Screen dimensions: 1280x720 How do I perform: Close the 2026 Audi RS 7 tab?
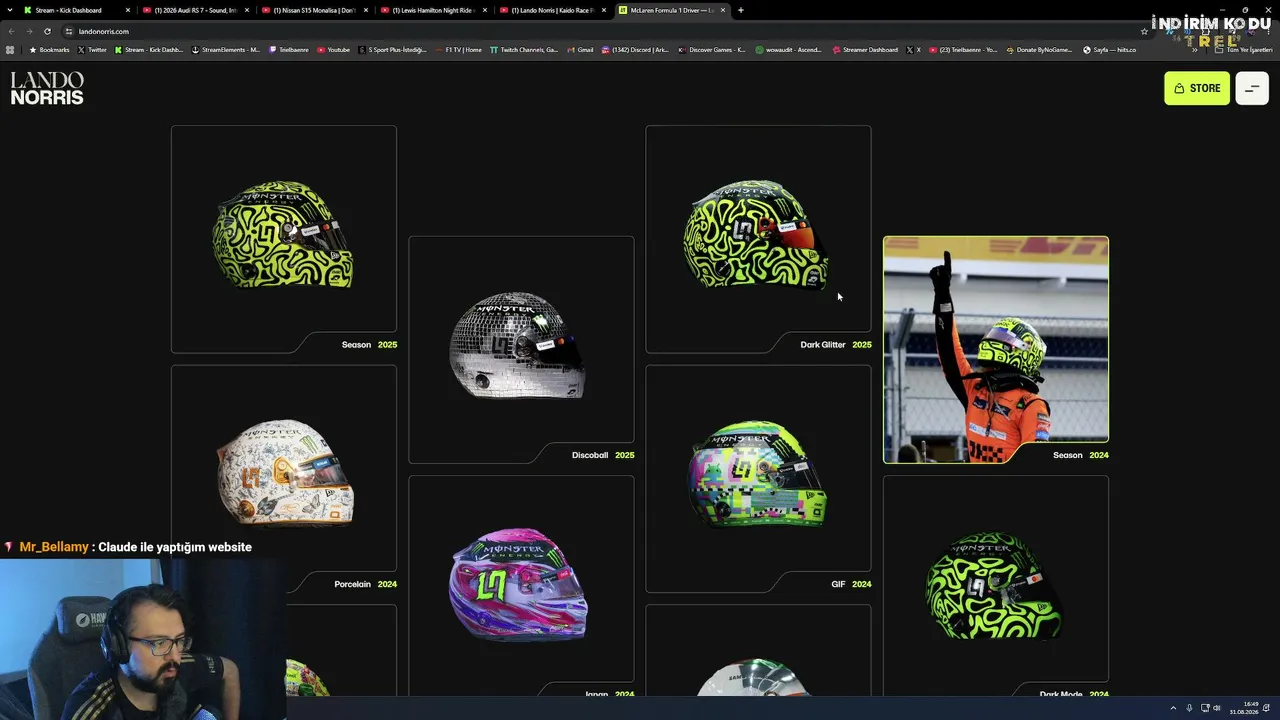[x=246, y=10]
